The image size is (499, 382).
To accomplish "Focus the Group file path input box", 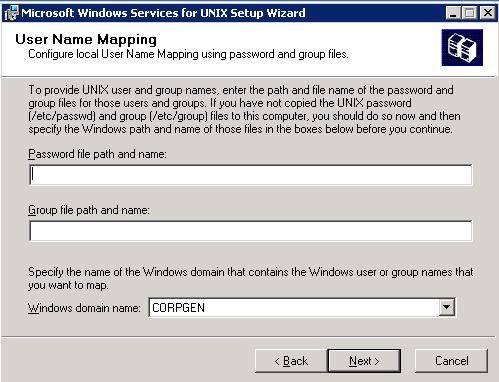I will click(251, 230).
